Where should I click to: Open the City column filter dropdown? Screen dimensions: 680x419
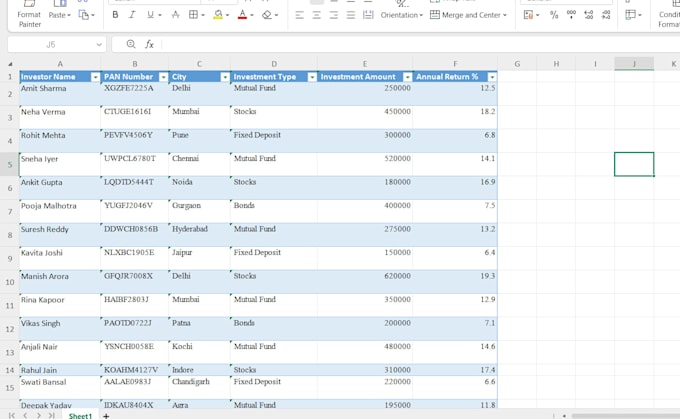click(225, 77)
